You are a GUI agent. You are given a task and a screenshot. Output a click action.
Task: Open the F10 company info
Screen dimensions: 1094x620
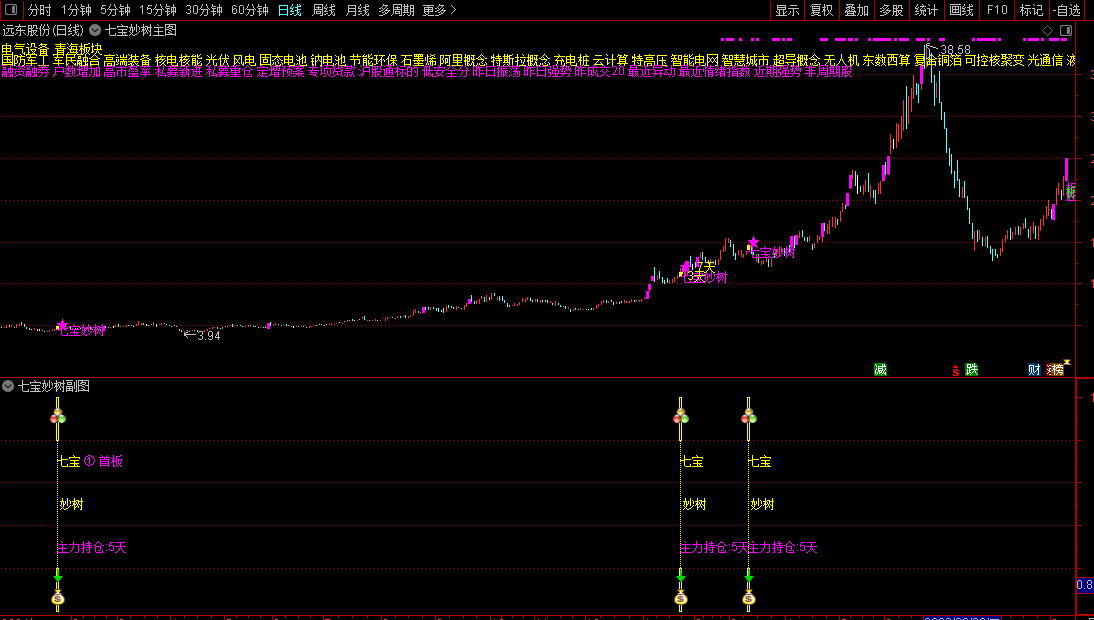click(996, 10)
